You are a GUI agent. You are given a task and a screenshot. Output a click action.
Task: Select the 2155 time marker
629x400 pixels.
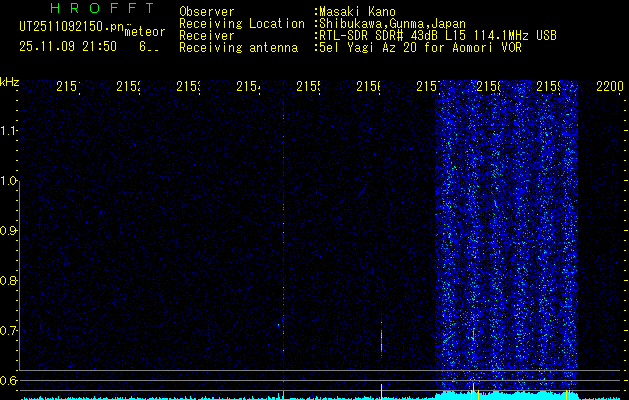308,86
